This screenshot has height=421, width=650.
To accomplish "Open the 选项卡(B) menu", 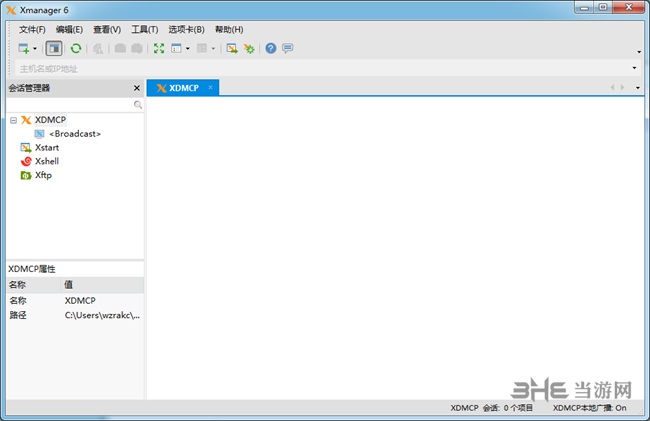I will coord(187,29).
